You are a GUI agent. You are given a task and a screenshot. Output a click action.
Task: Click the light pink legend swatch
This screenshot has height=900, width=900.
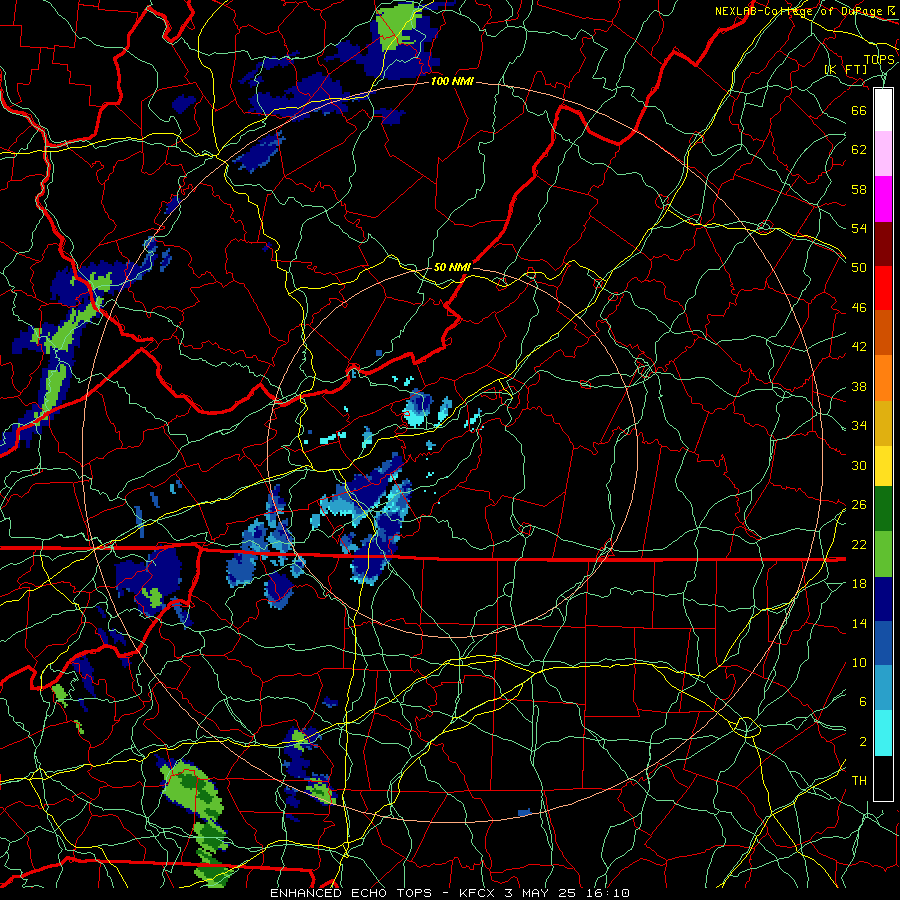pyautogui.click(x=883, y=154)
